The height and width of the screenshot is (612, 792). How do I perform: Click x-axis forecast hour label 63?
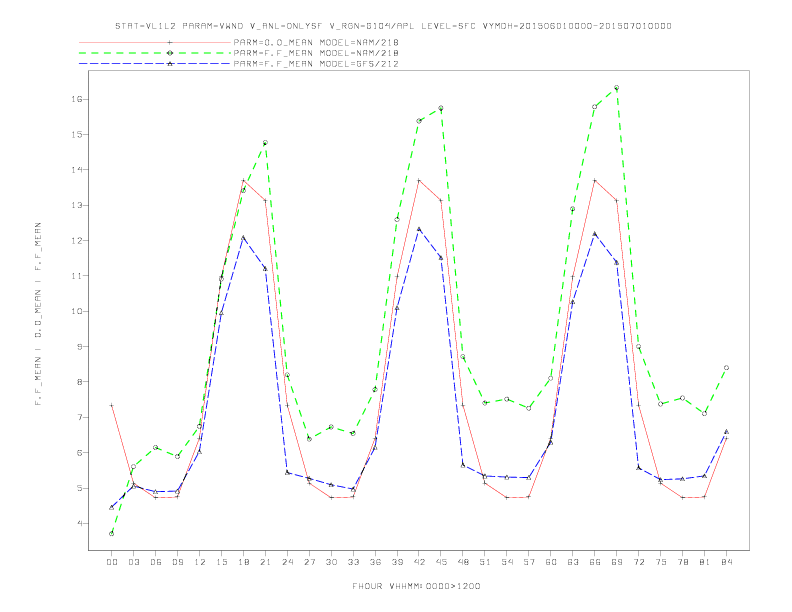[573, 562]
